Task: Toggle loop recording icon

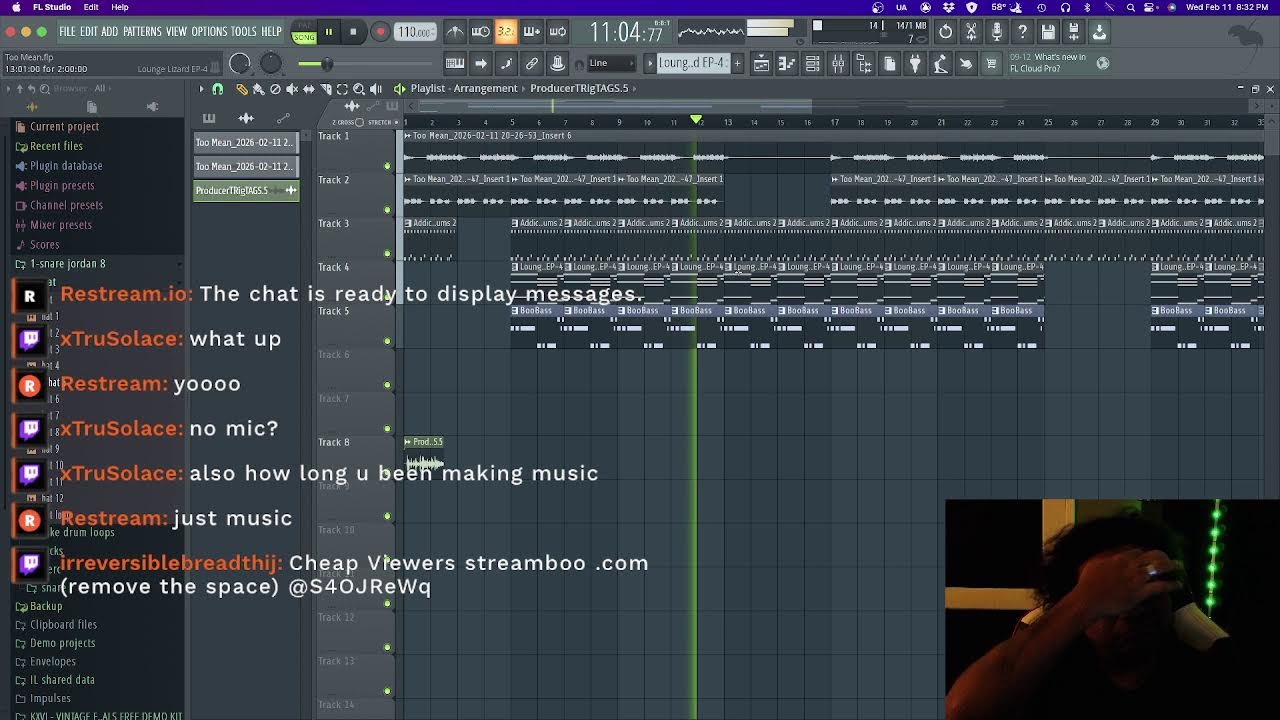Action: (557, 32)
